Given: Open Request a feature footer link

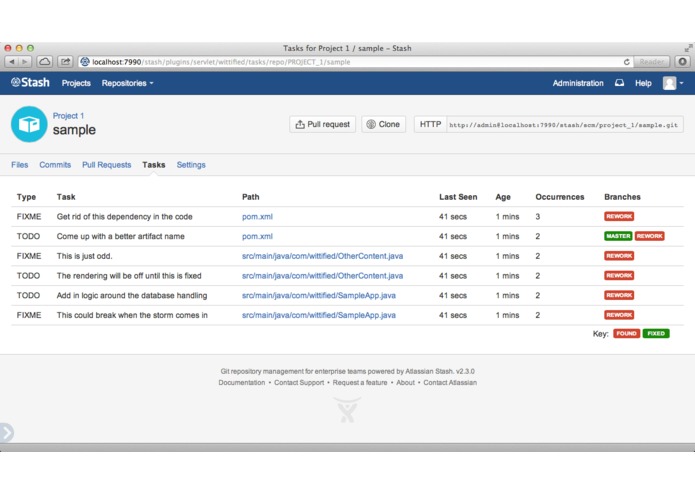Looking at the screenshot, I should (360, 382).
